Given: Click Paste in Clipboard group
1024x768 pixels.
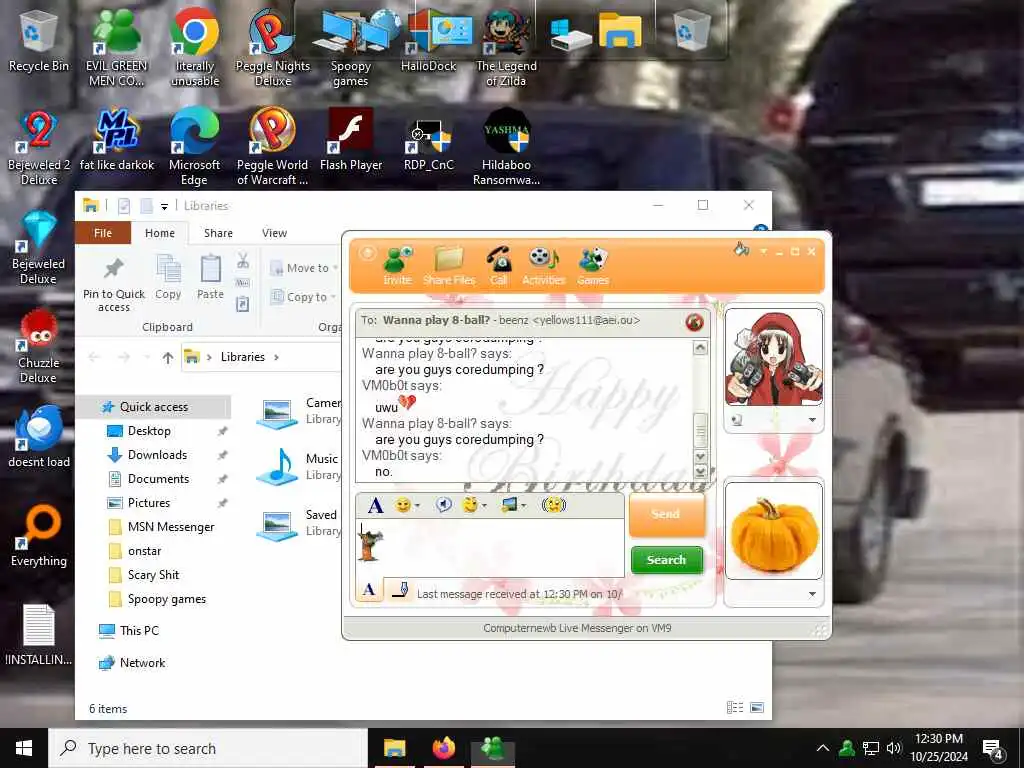Looking at the screenshot, I should [210, 278].
